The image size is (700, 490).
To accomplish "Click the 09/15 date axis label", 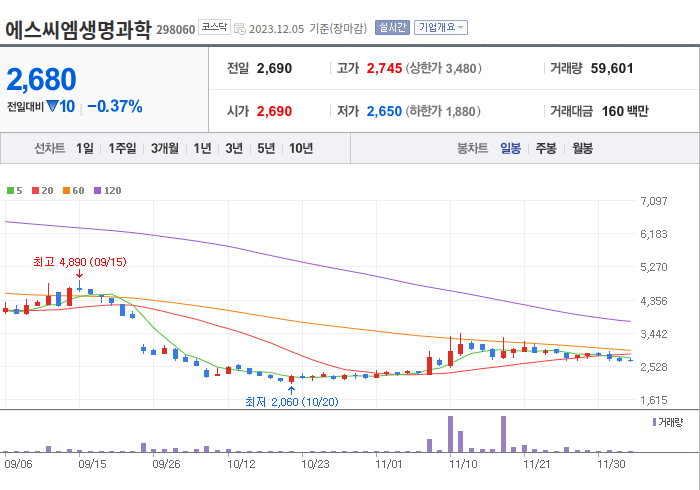I will click(x=92, y=464).
